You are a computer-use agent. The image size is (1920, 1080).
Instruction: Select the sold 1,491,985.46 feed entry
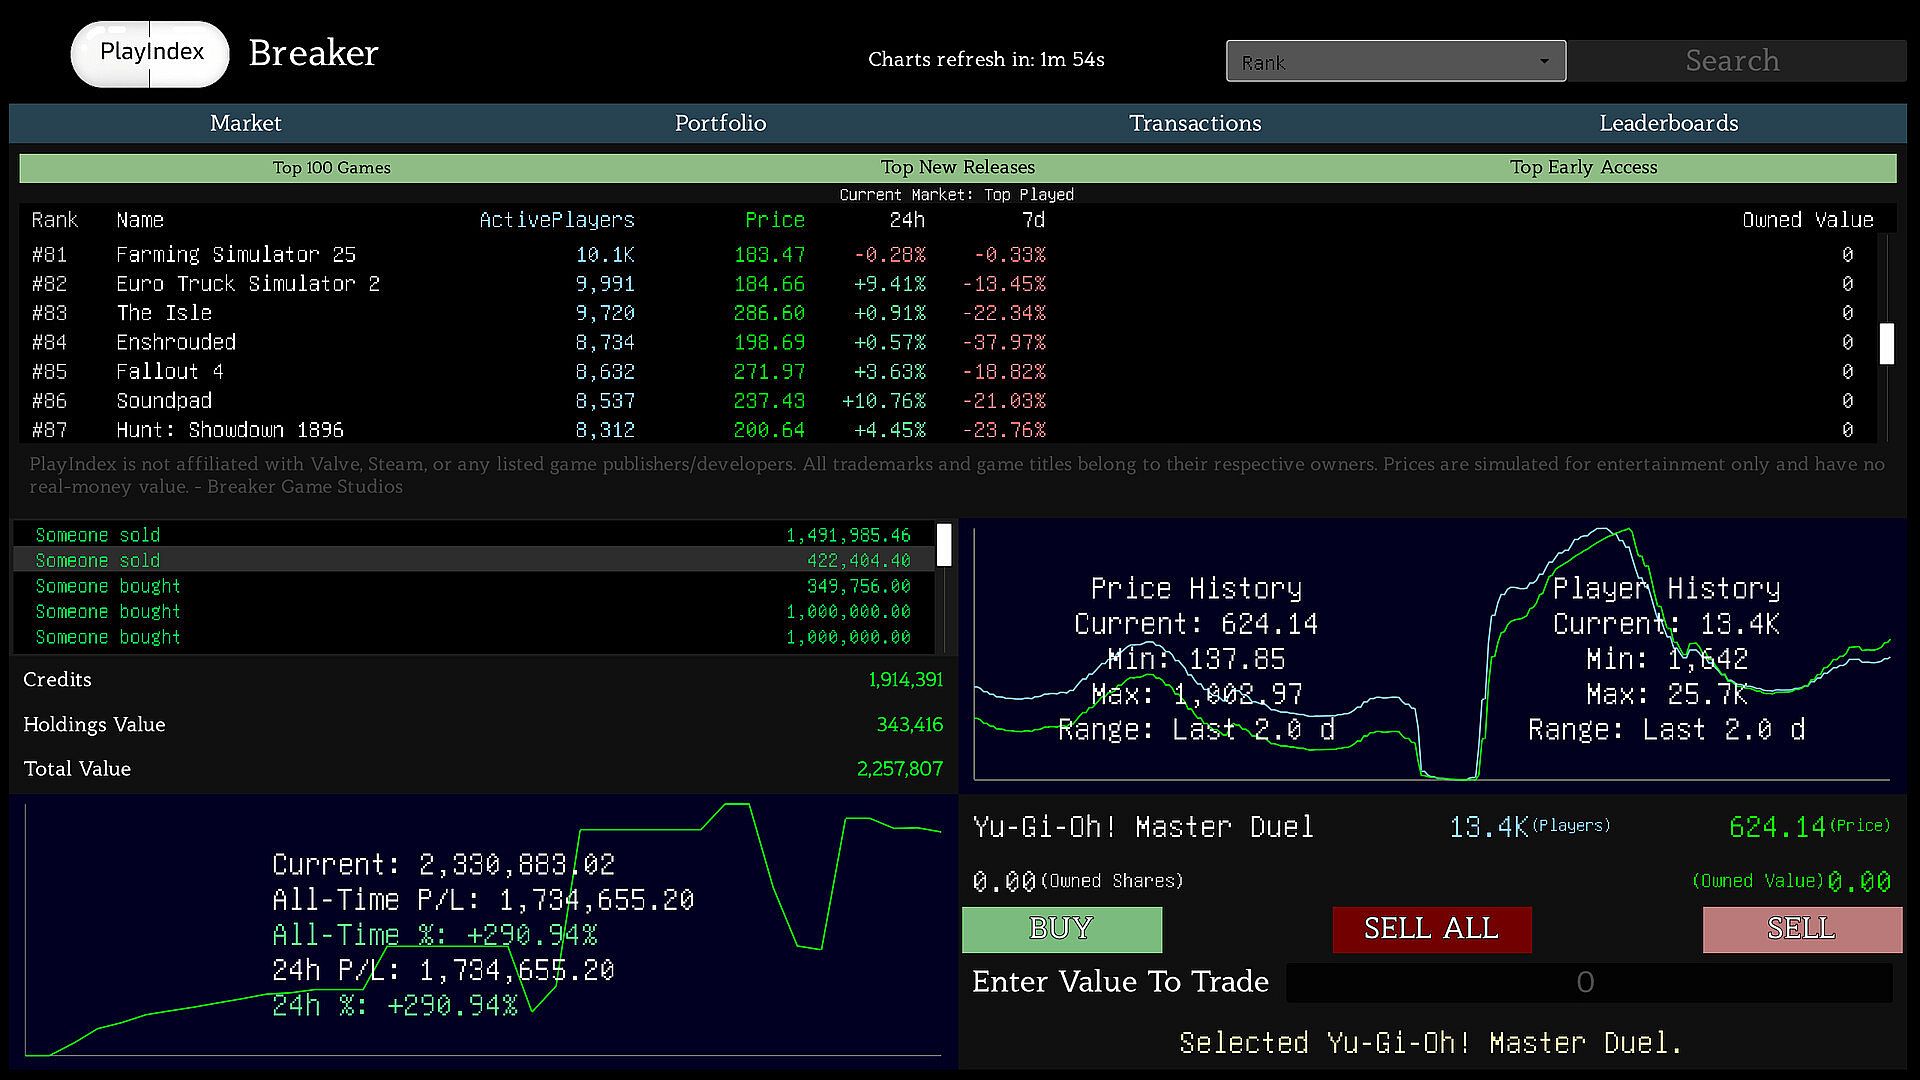pyautogui.click(x=474, y=535)
